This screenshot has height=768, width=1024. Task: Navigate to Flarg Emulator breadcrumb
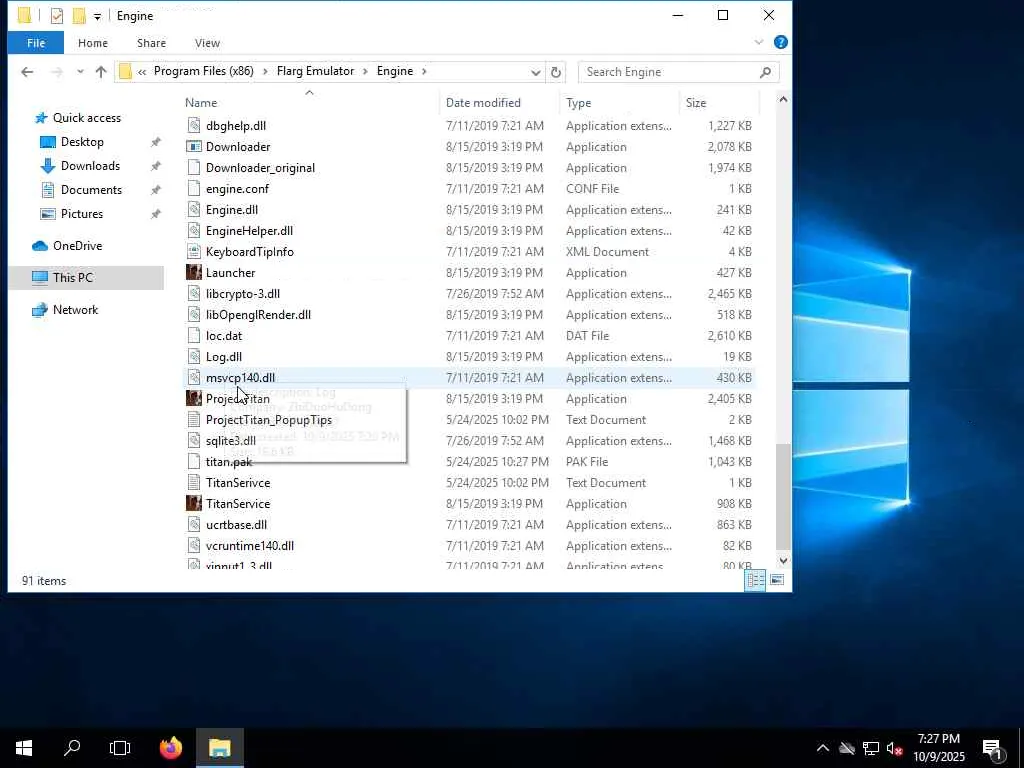coord(315,71)
